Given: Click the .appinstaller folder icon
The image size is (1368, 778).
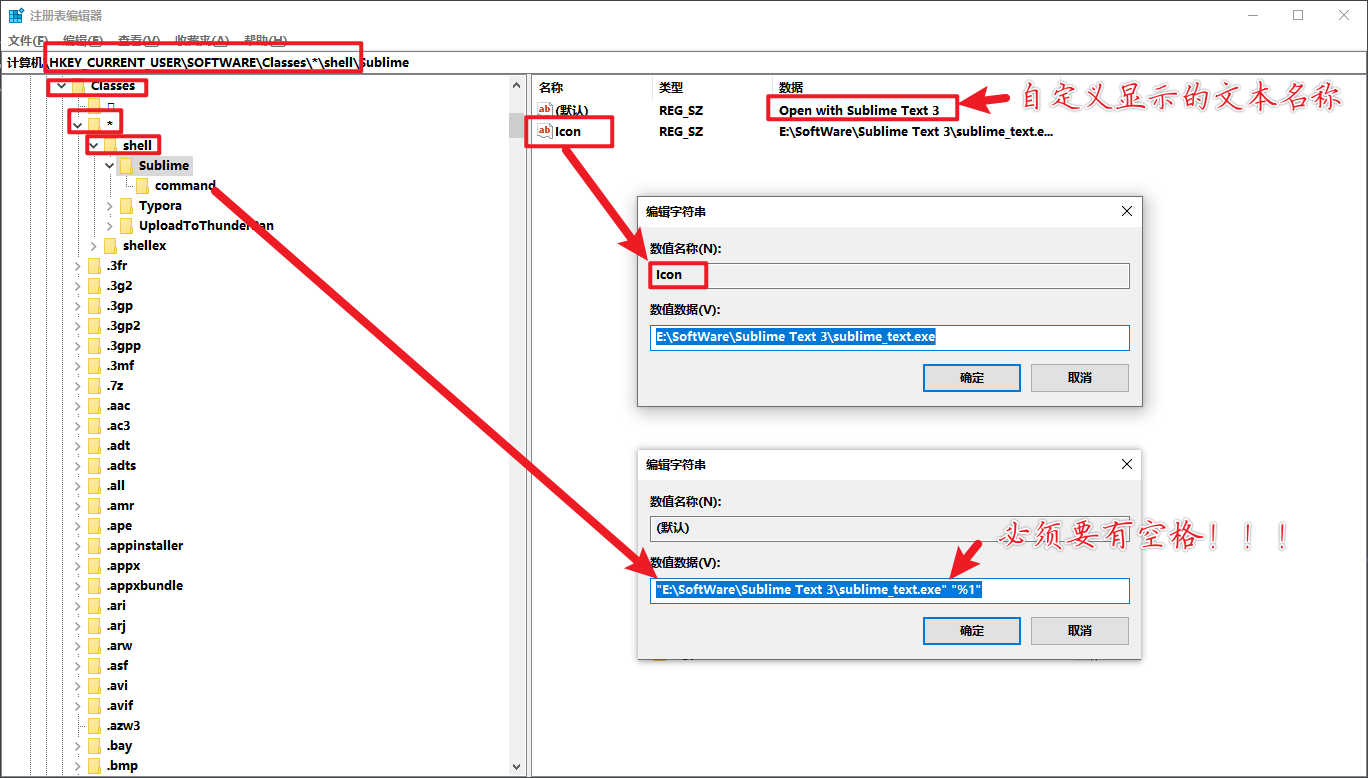Looking at the screenshot, I should click(x=94, y=545).
